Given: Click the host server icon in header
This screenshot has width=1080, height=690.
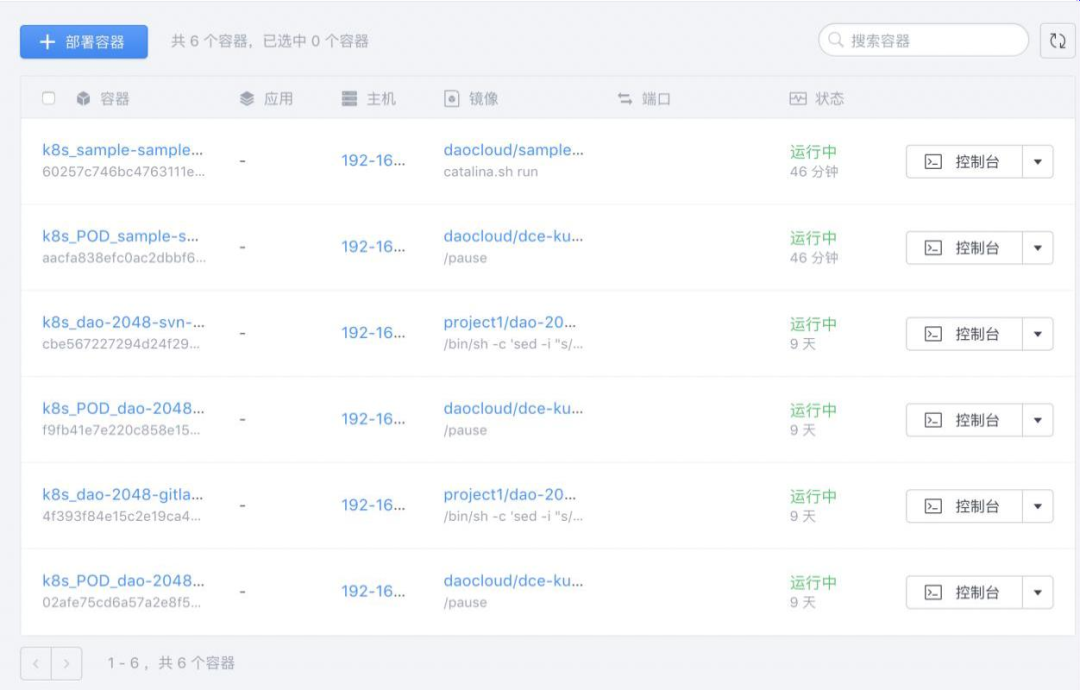Looking at the screenshot, I should point(349,99).
